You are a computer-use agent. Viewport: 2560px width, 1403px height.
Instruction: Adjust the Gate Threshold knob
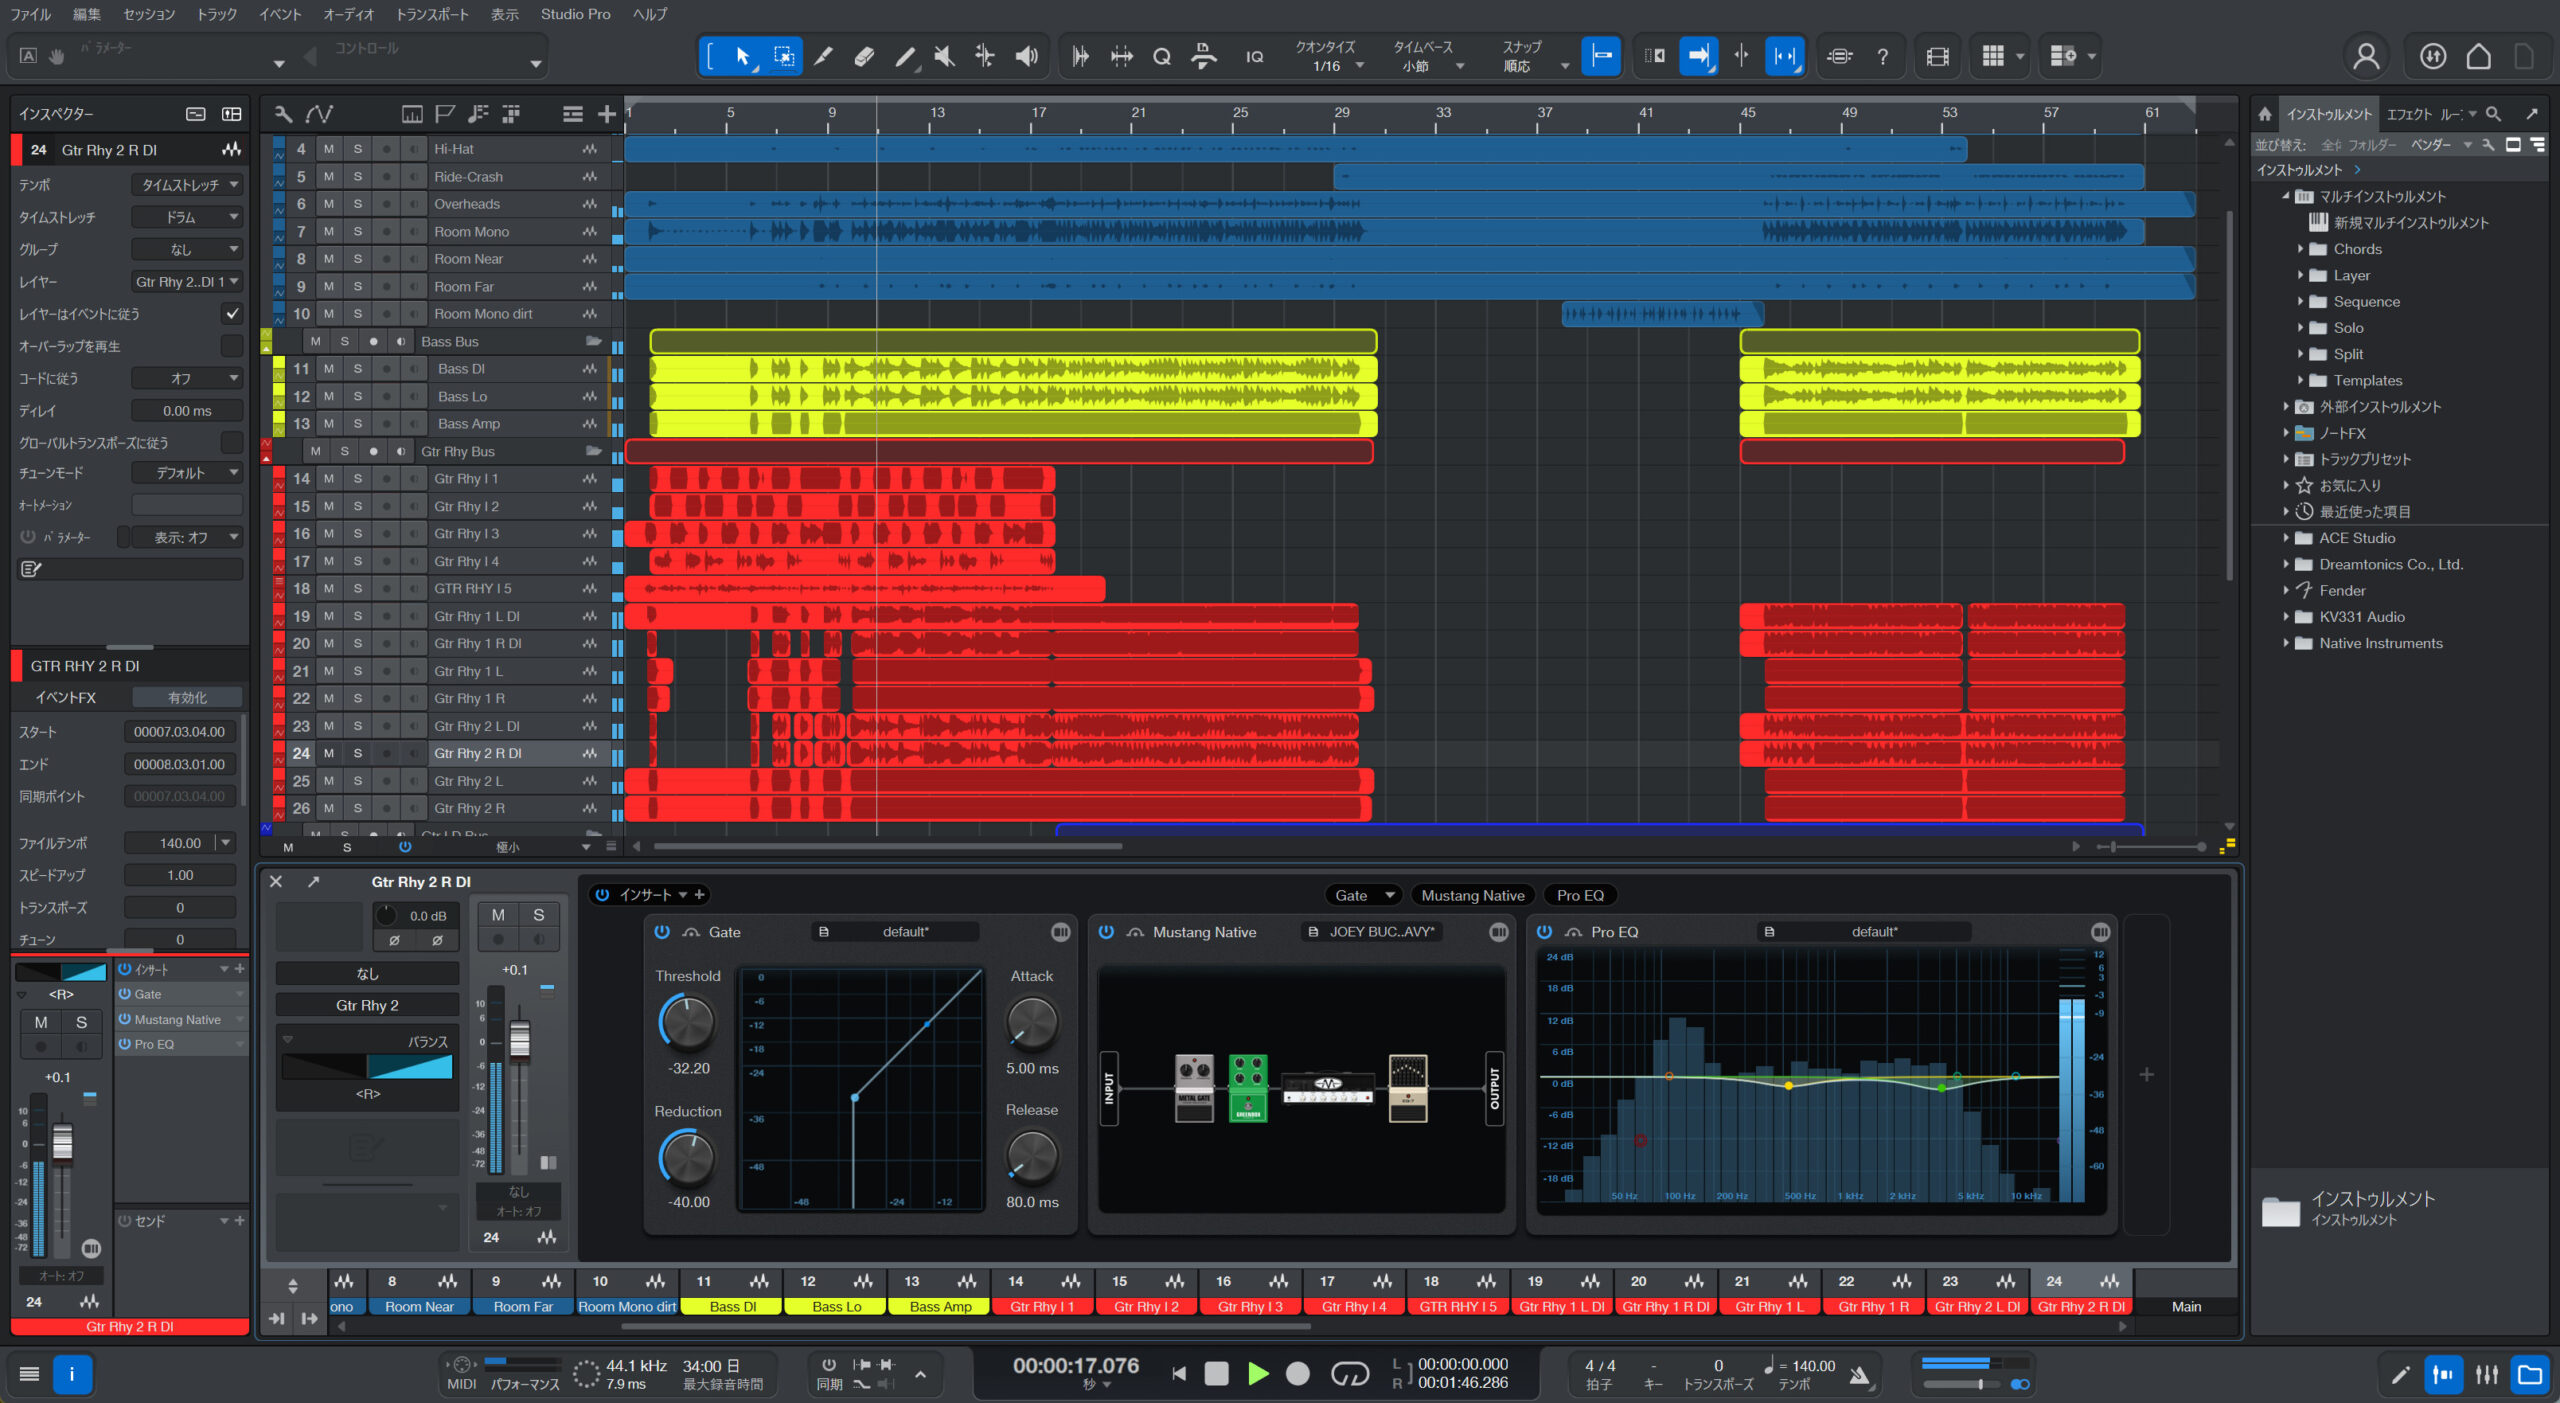[x=687, y=1022]
